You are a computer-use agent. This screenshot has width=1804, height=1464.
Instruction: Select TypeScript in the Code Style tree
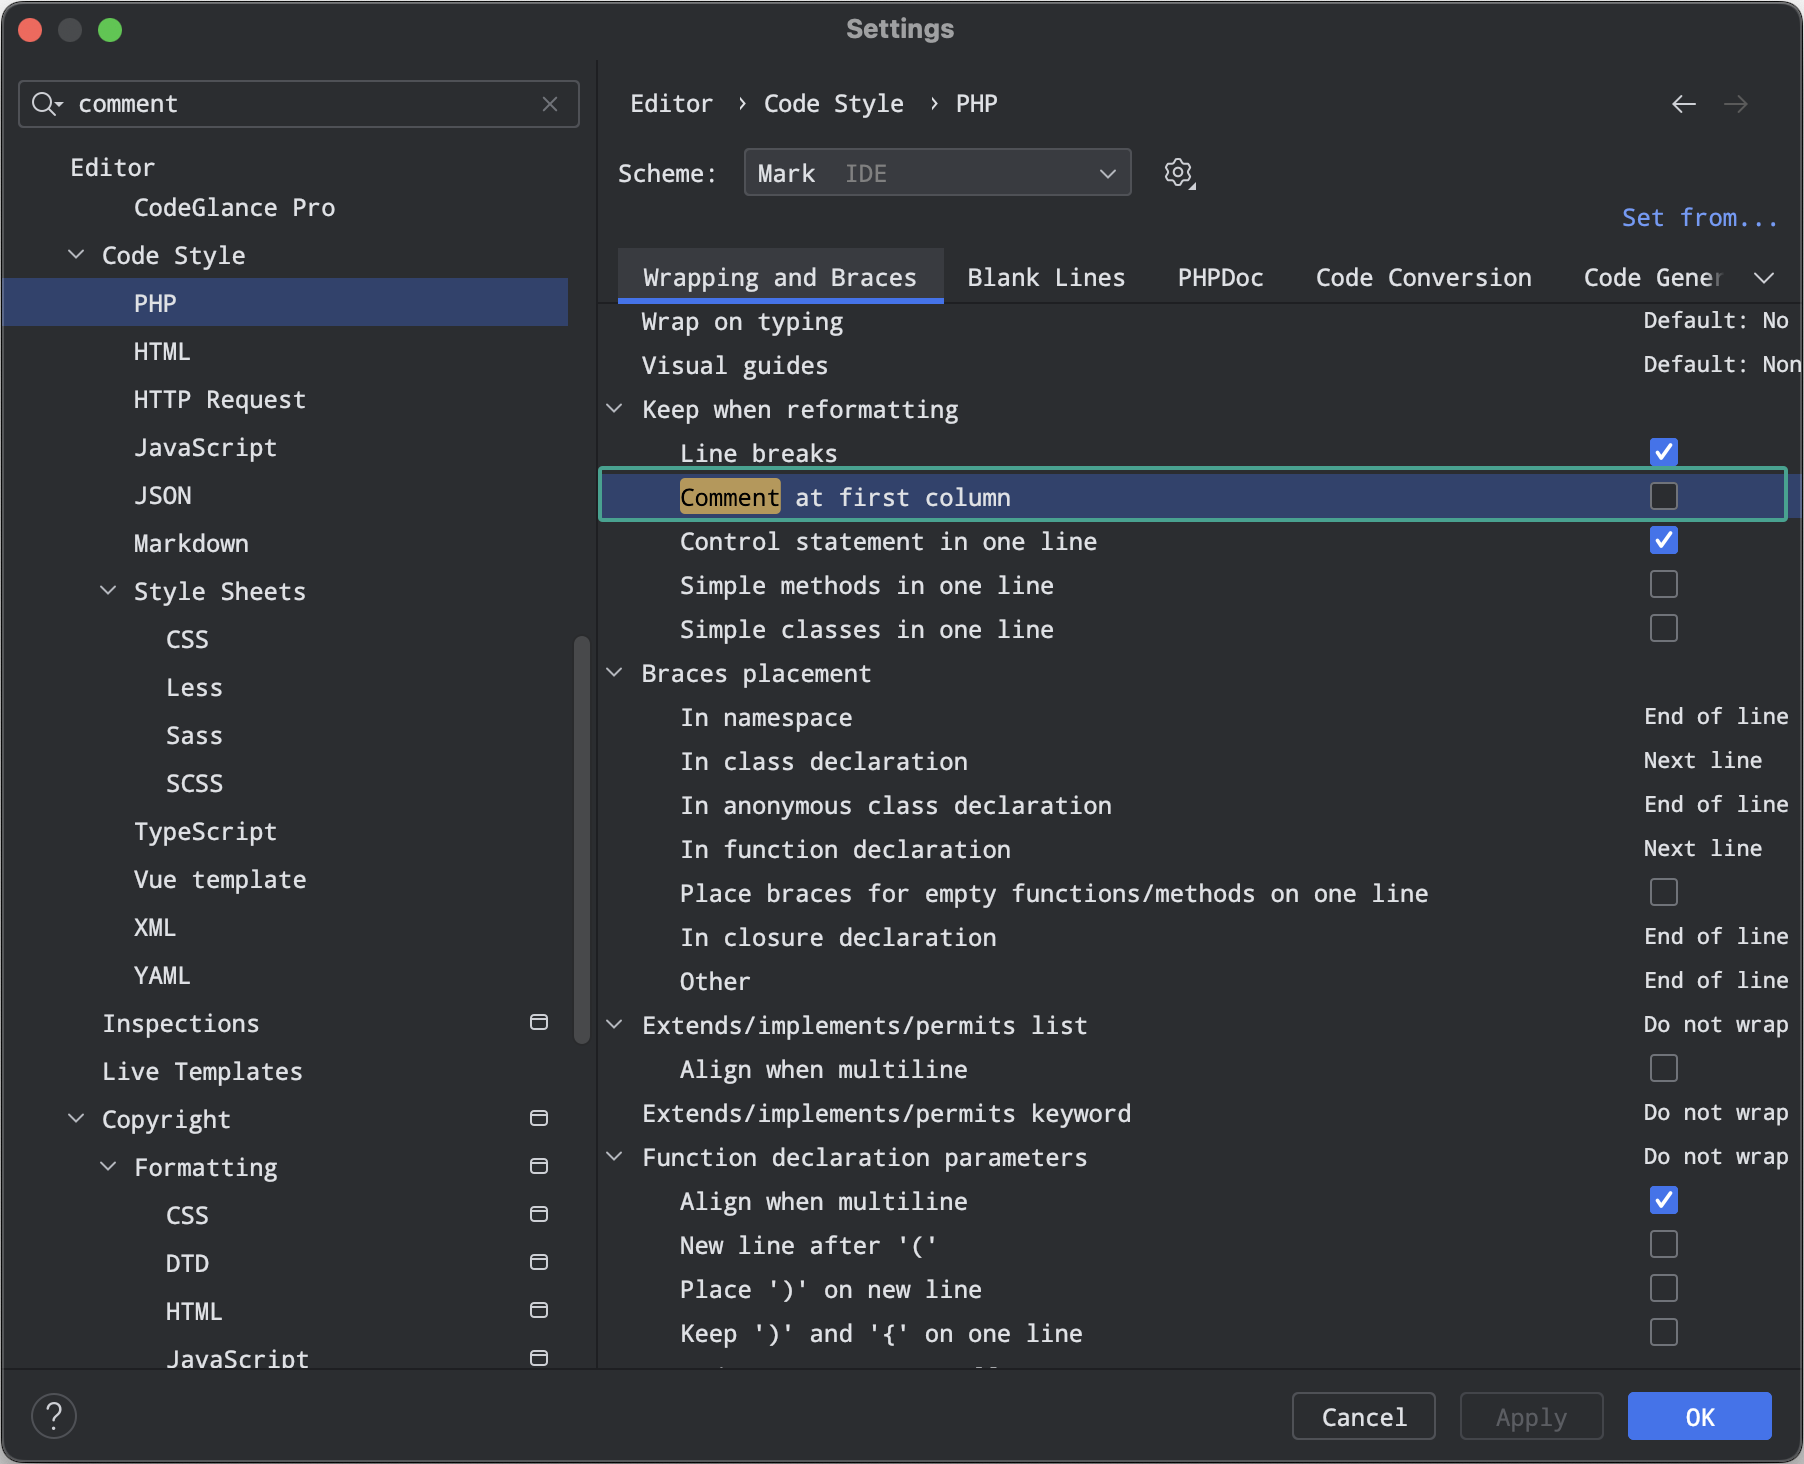click(x=205, y=832)
